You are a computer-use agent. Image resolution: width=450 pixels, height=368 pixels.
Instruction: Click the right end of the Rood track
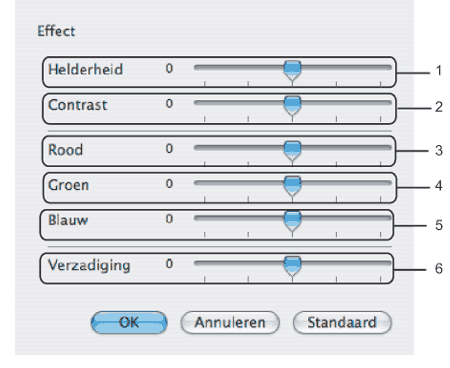coord(388,148)
